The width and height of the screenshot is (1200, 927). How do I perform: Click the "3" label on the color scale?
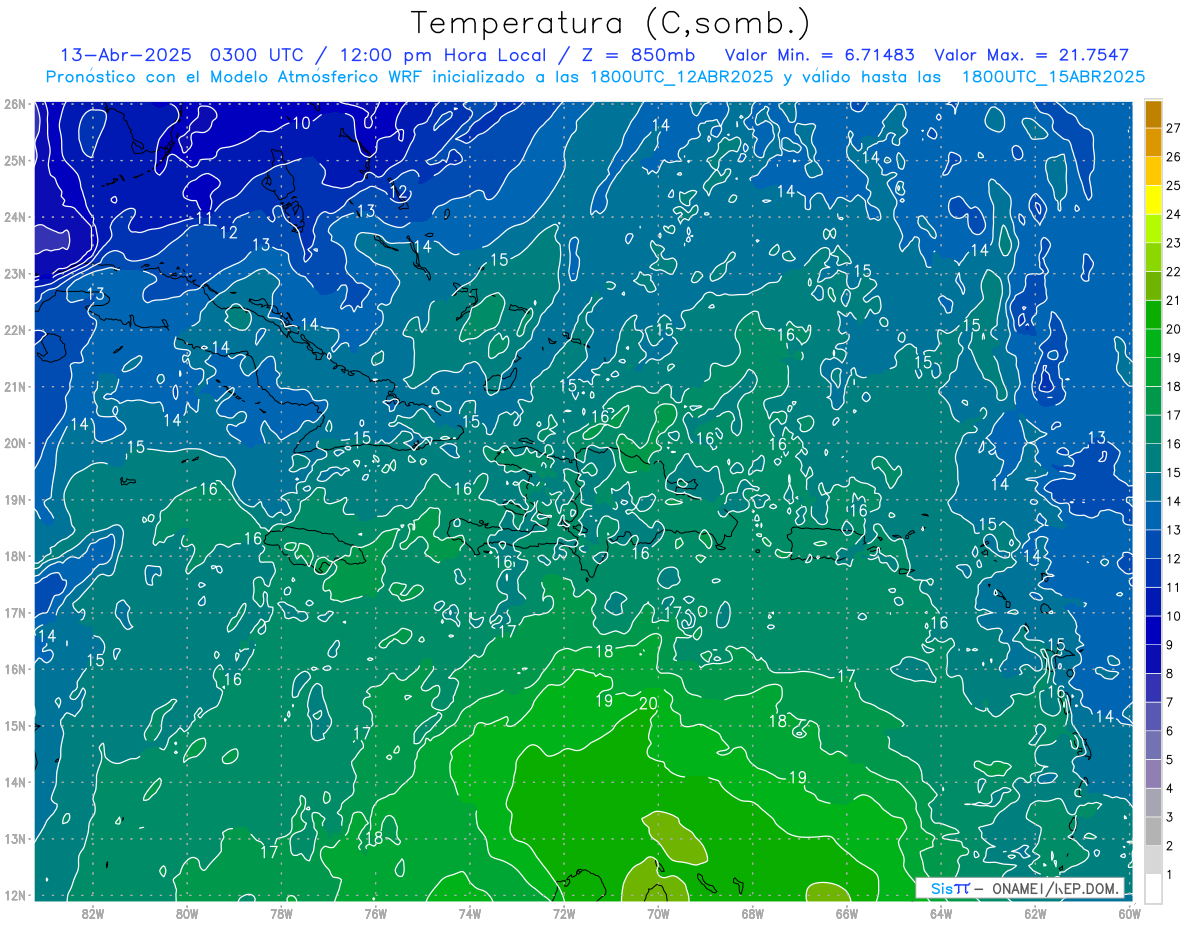click(1170, 817)
